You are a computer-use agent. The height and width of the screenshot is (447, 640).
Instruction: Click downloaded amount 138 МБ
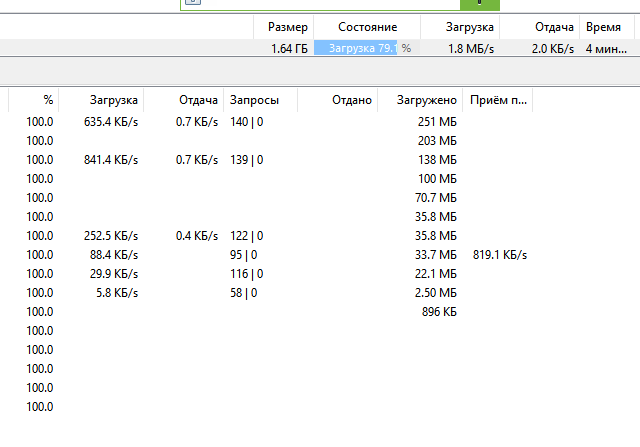(437, 160)
